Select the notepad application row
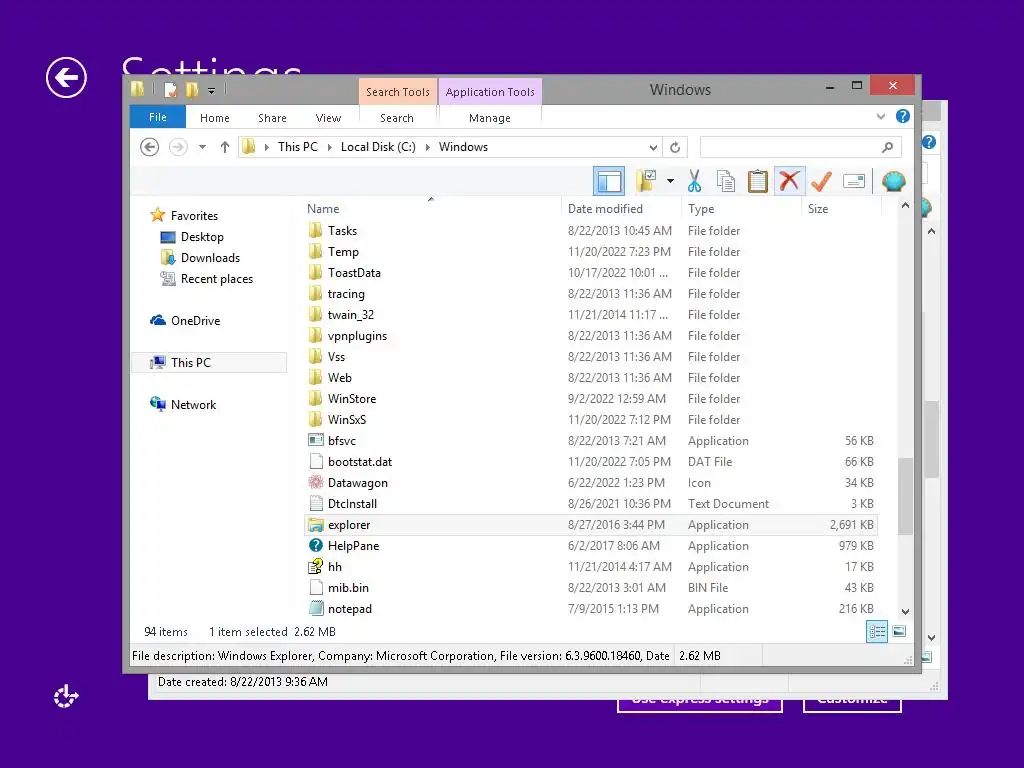Image resolution: width=1024 pixels, height=768 pixels. click(591, 609)
